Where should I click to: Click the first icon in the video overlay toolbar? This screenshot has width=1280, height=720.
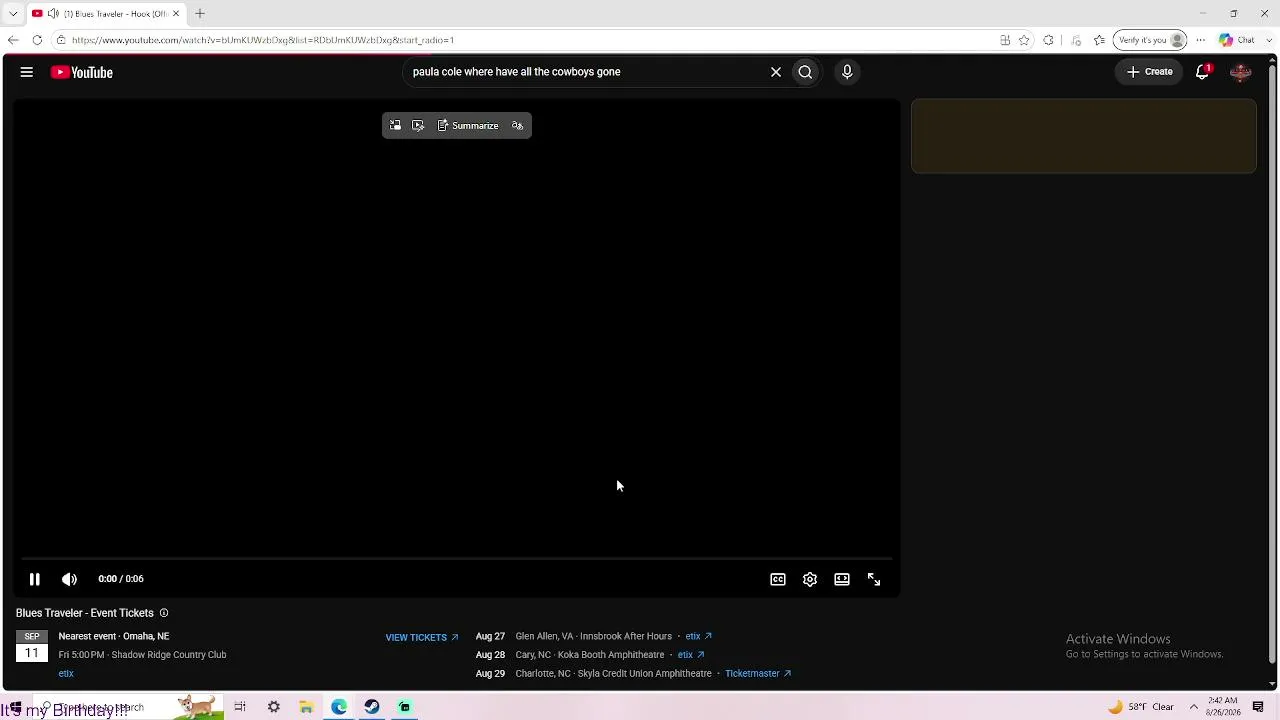pyautogui.click(x=395, y=126)
